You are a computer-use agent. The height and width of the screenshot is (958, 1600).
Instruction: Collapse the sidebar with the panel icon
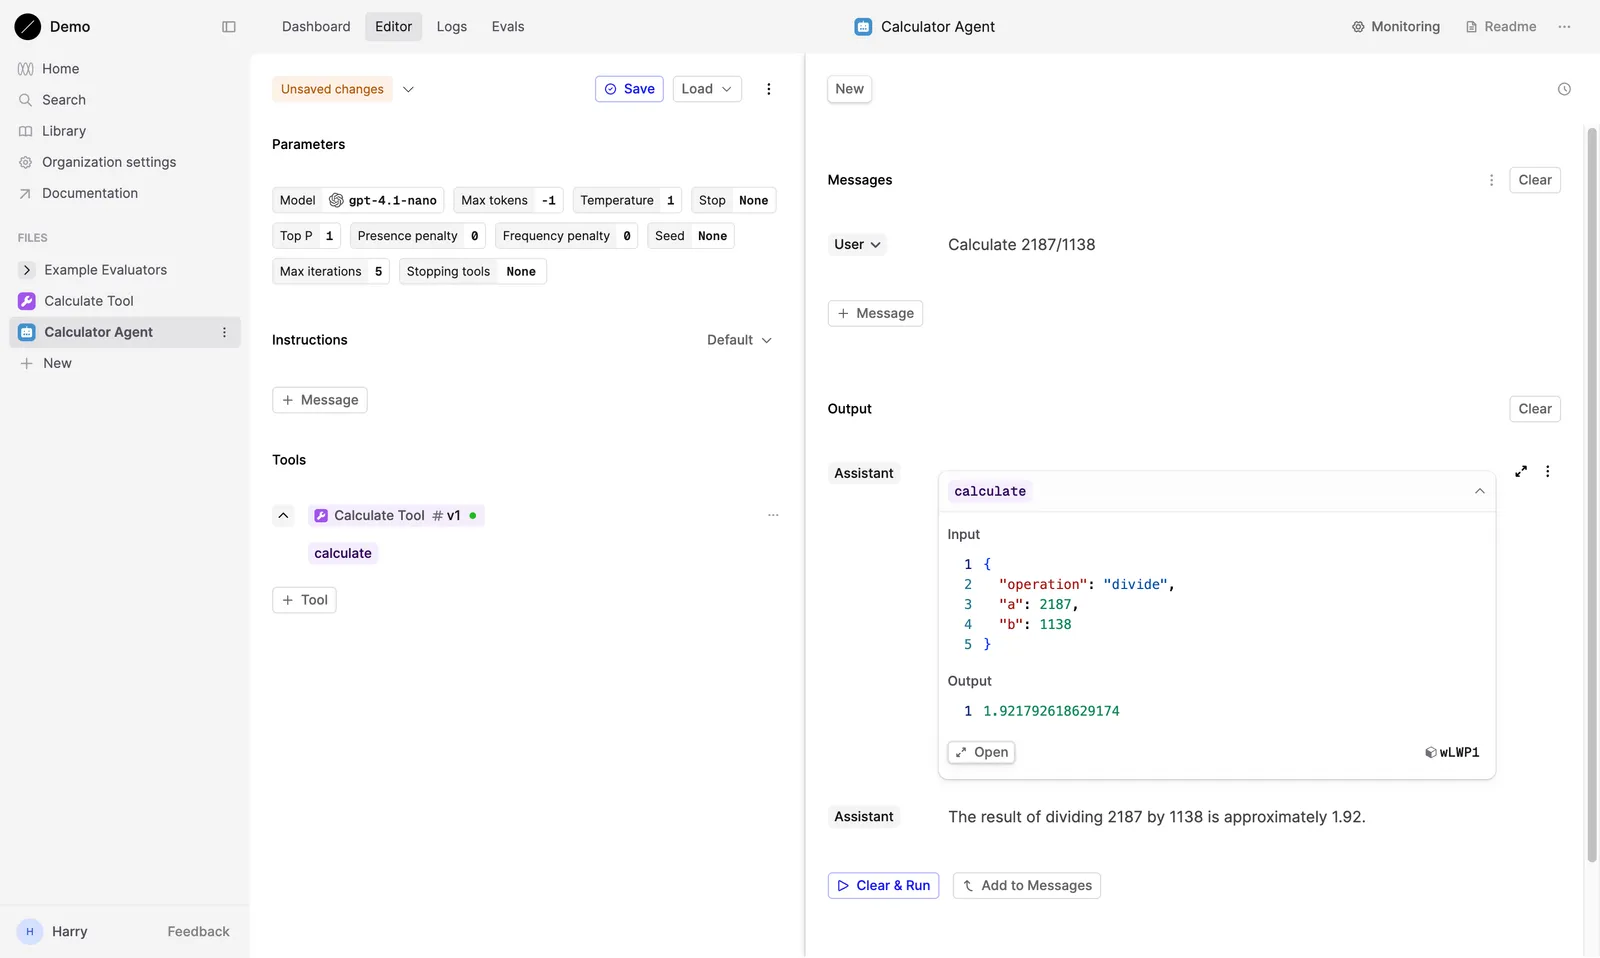coord(229,27)
